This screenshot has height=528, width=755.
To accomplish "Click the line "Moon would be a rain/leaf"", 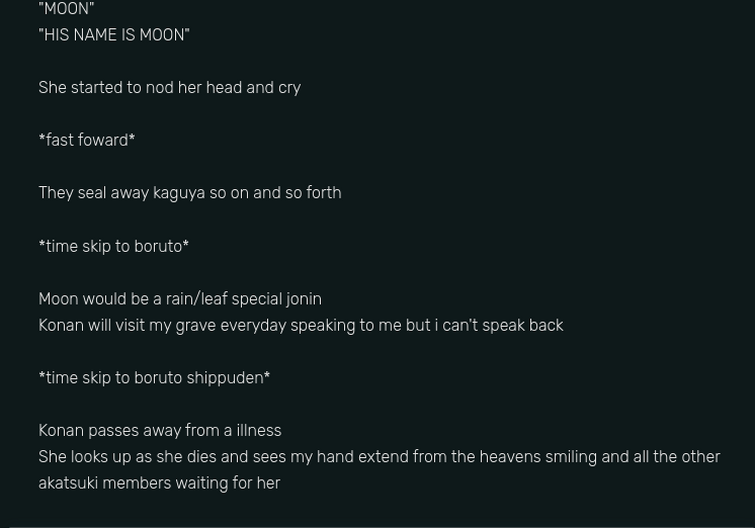I will click(x=180, y=299).
